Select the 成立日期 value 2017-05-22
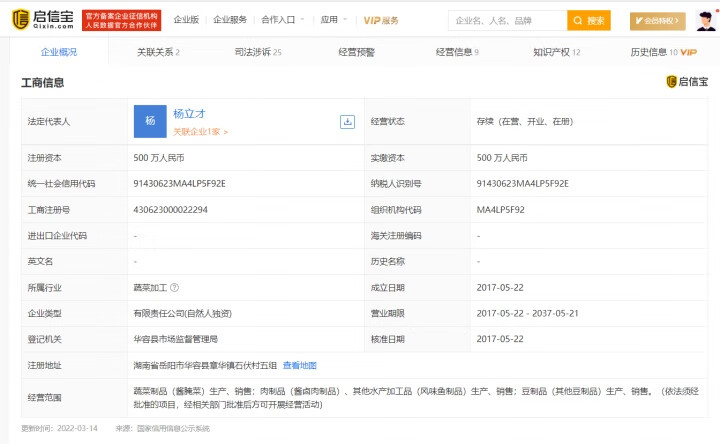Viewport: 720px width, 444px height. pos(500,287)
